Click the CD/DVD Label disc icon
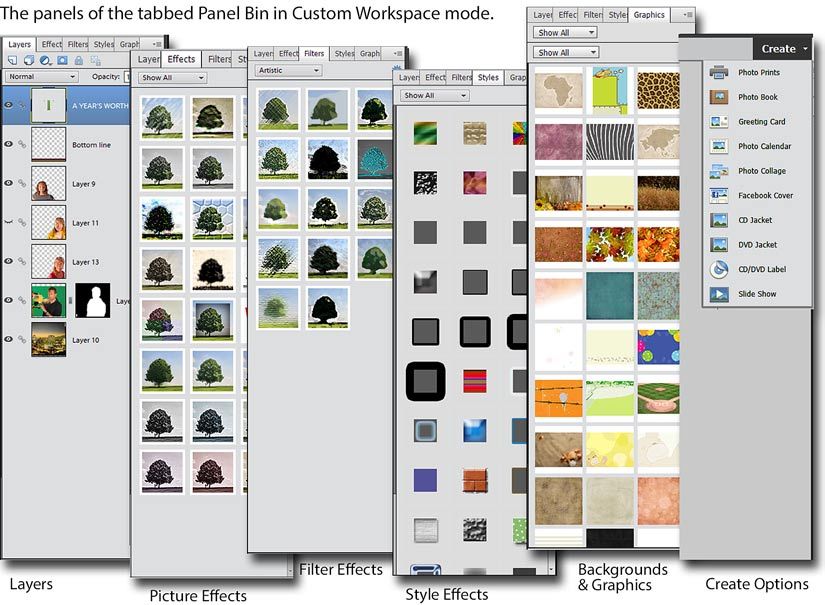Image resolution: width=825 pixels, height=605 pixels. click(x=719, y=269)
